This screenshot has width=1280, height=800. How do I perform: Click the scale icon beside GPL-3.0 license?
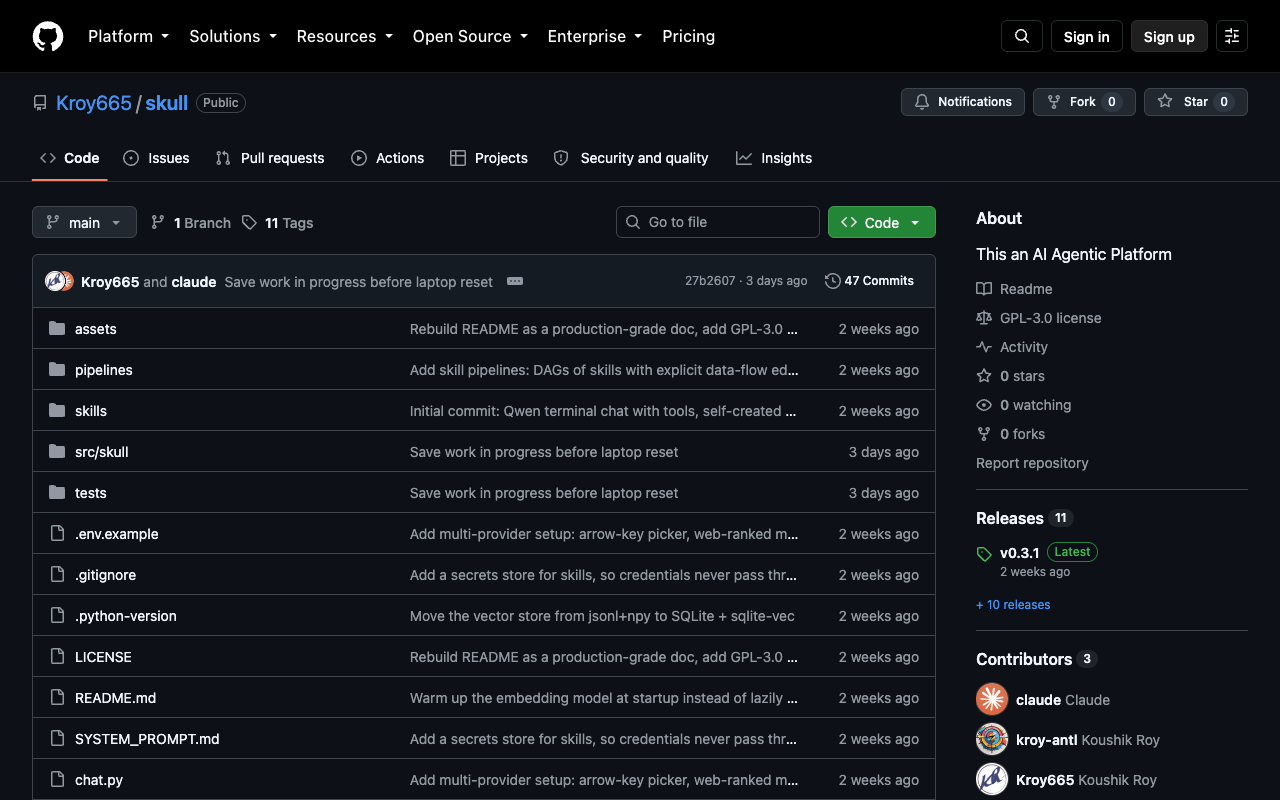point(984,318)
